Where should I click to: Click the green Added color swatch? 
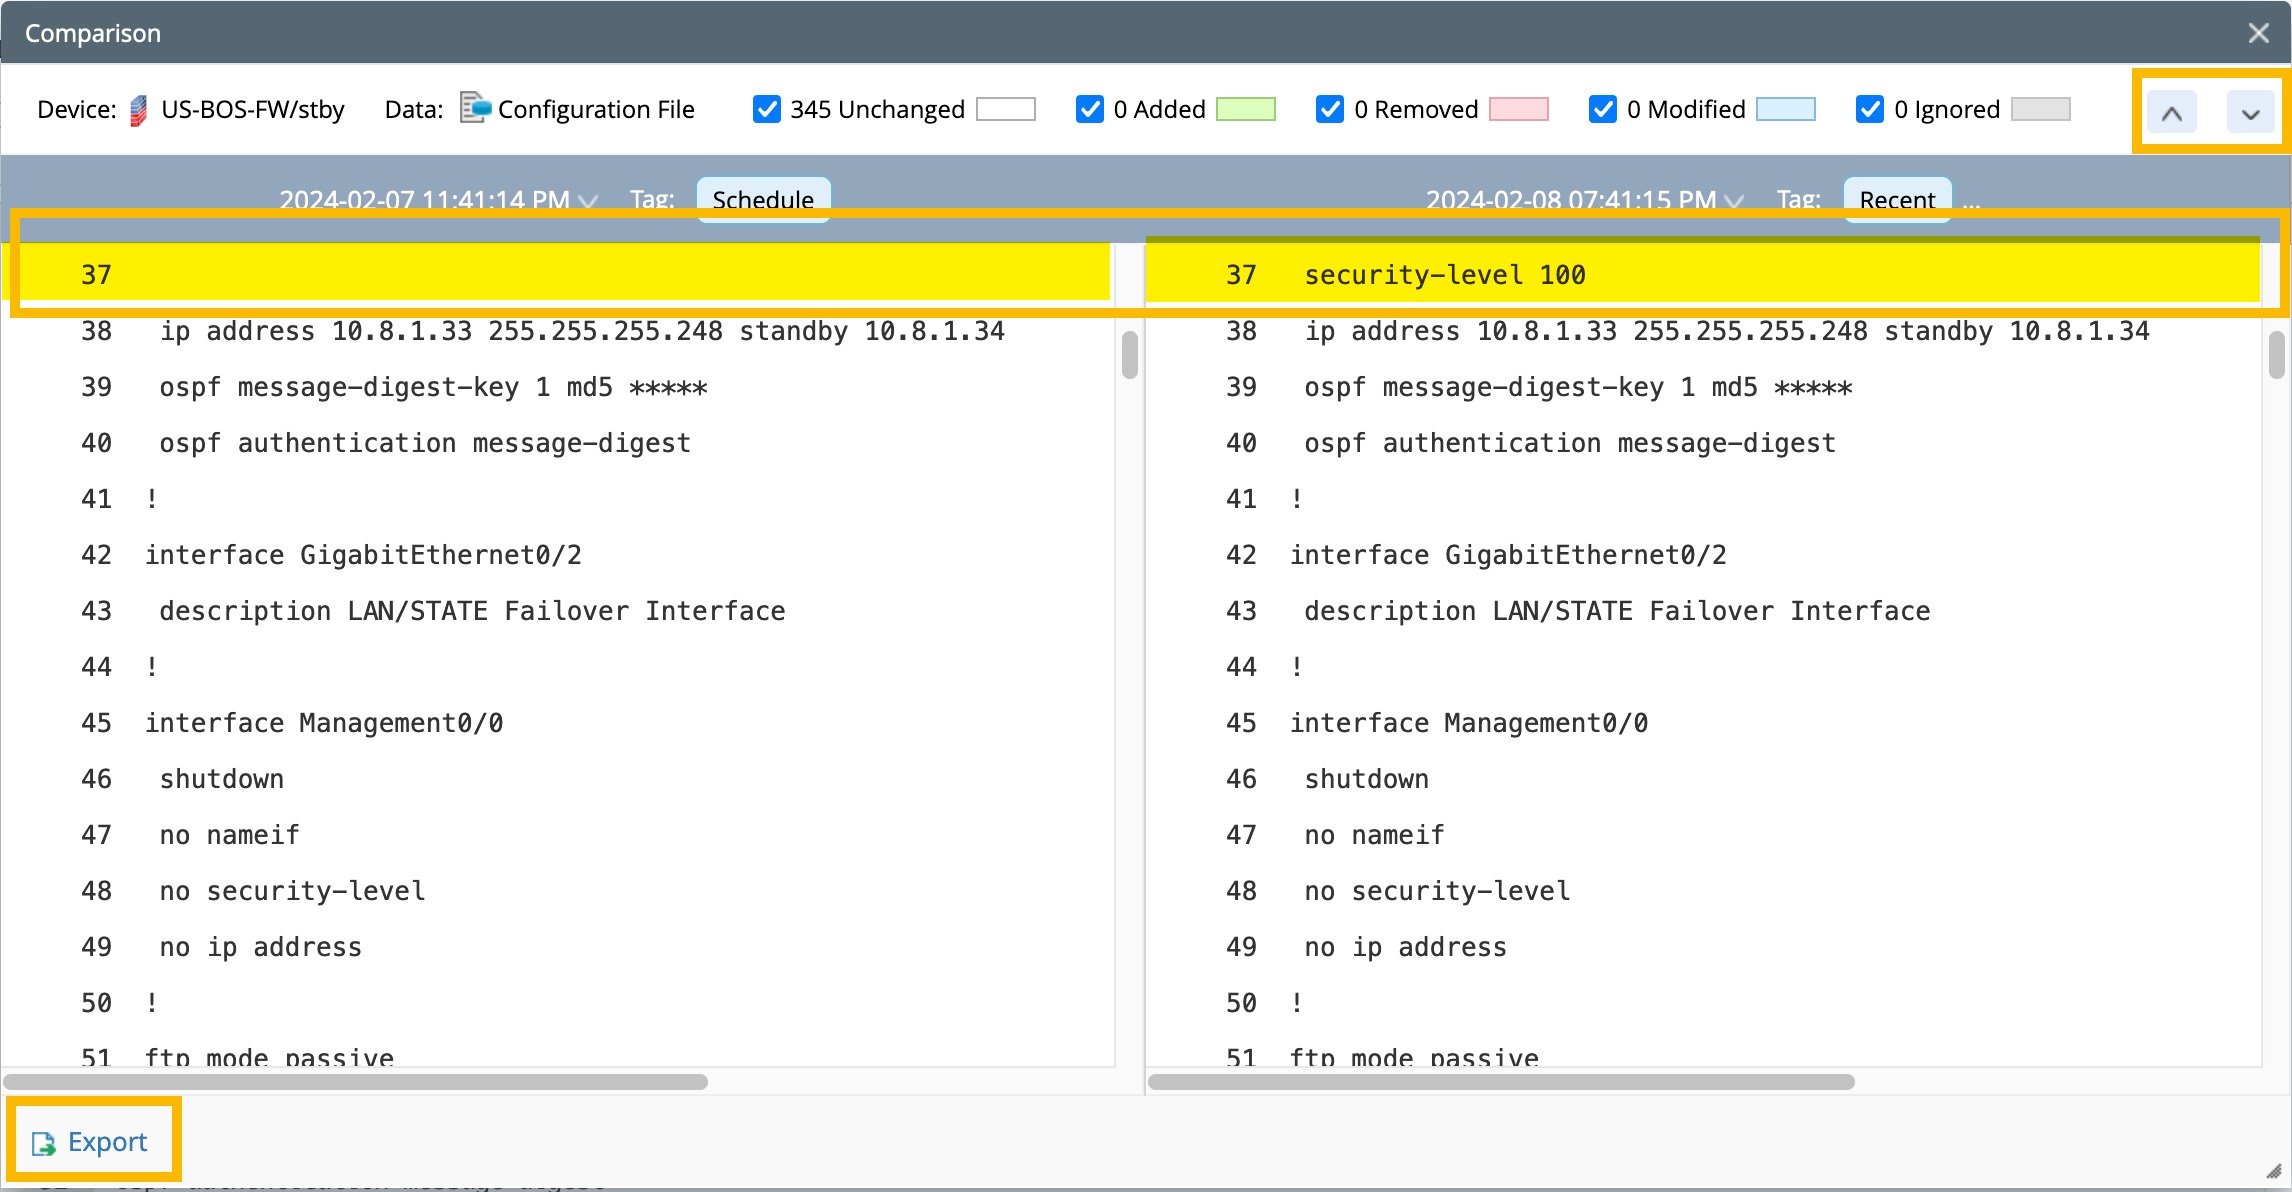click(x=1245, y=109)
